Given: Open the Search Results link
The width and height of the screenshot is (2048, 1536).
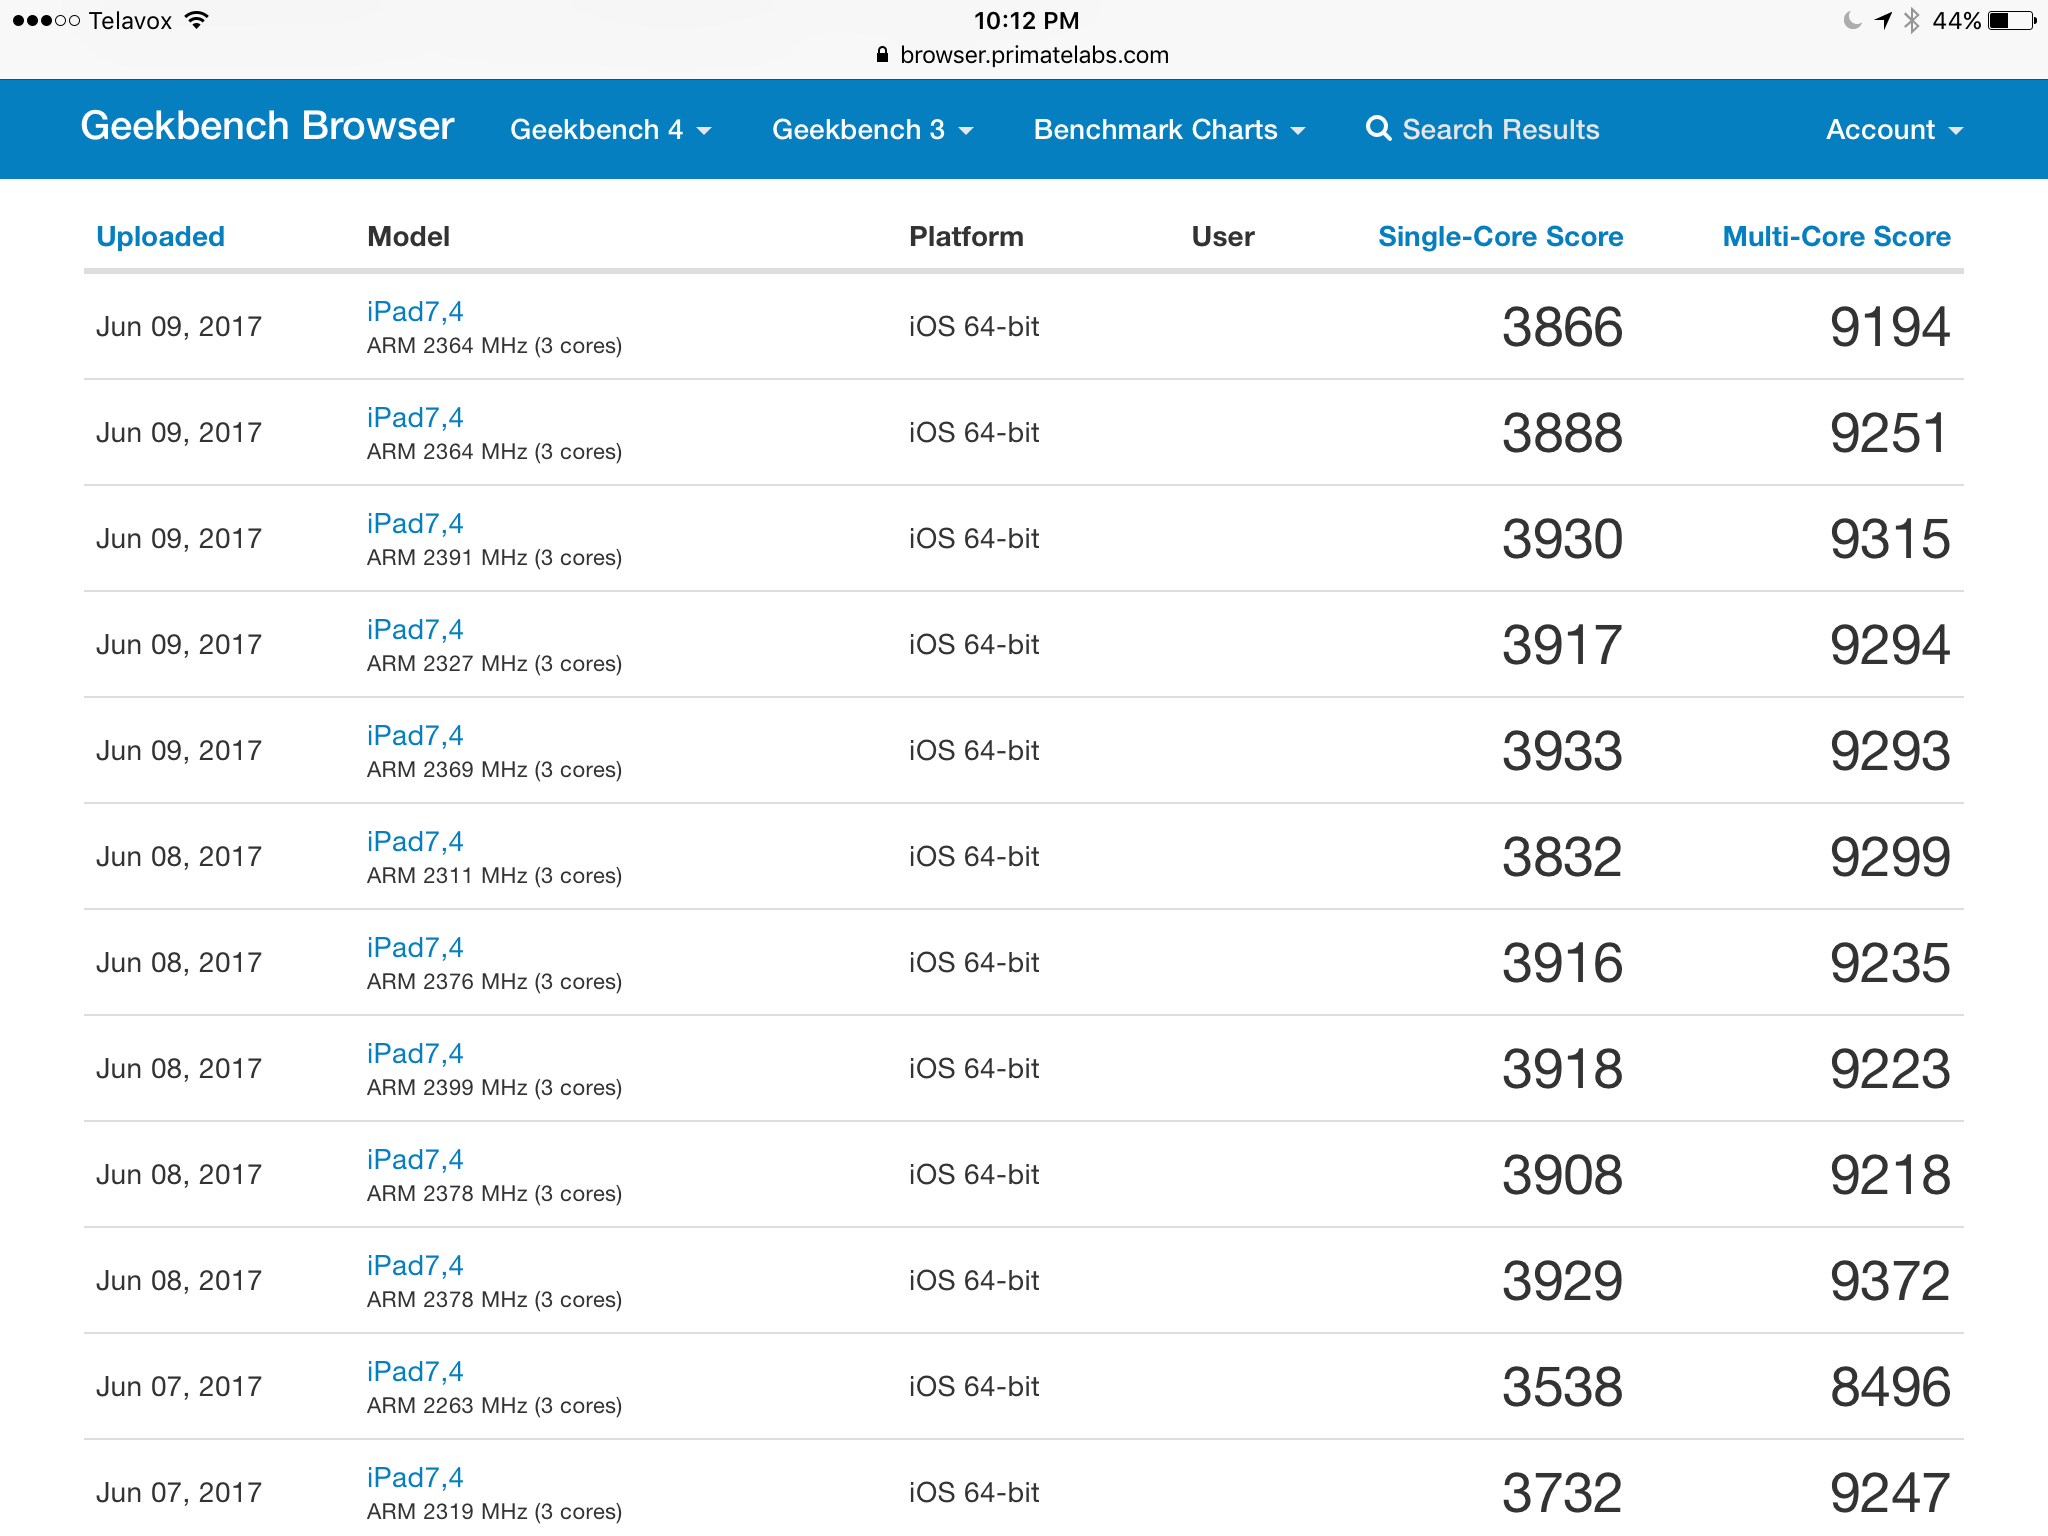Looking at the screenshot, I should coord(1482,130).
